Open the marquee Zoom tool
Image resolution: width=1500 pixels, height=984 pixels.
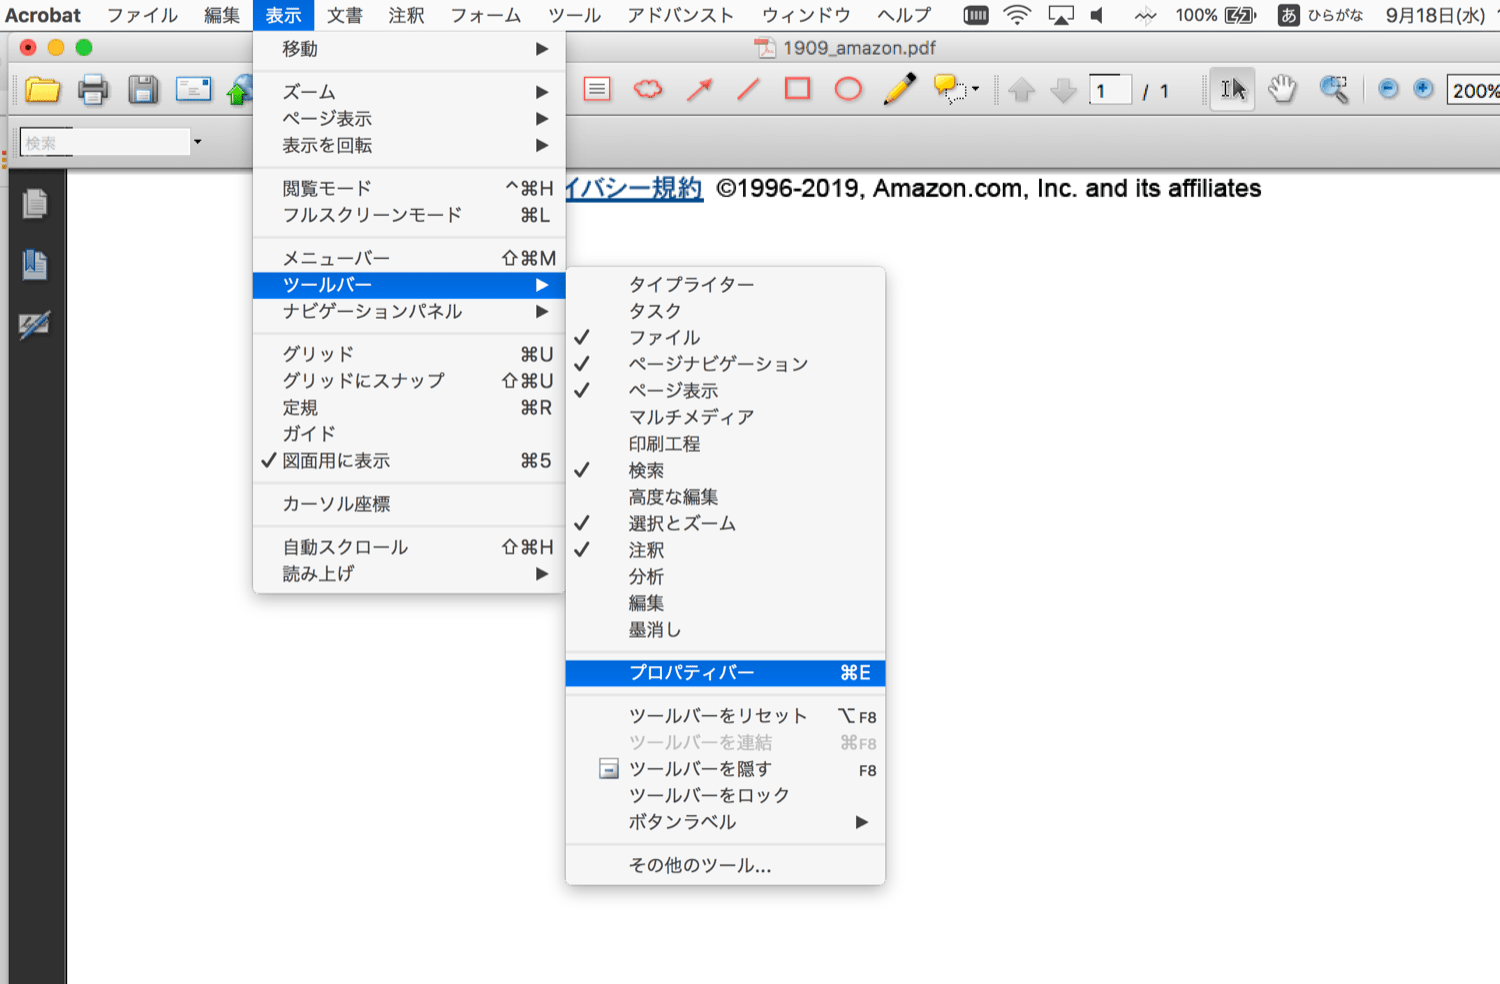(1333, 89)
